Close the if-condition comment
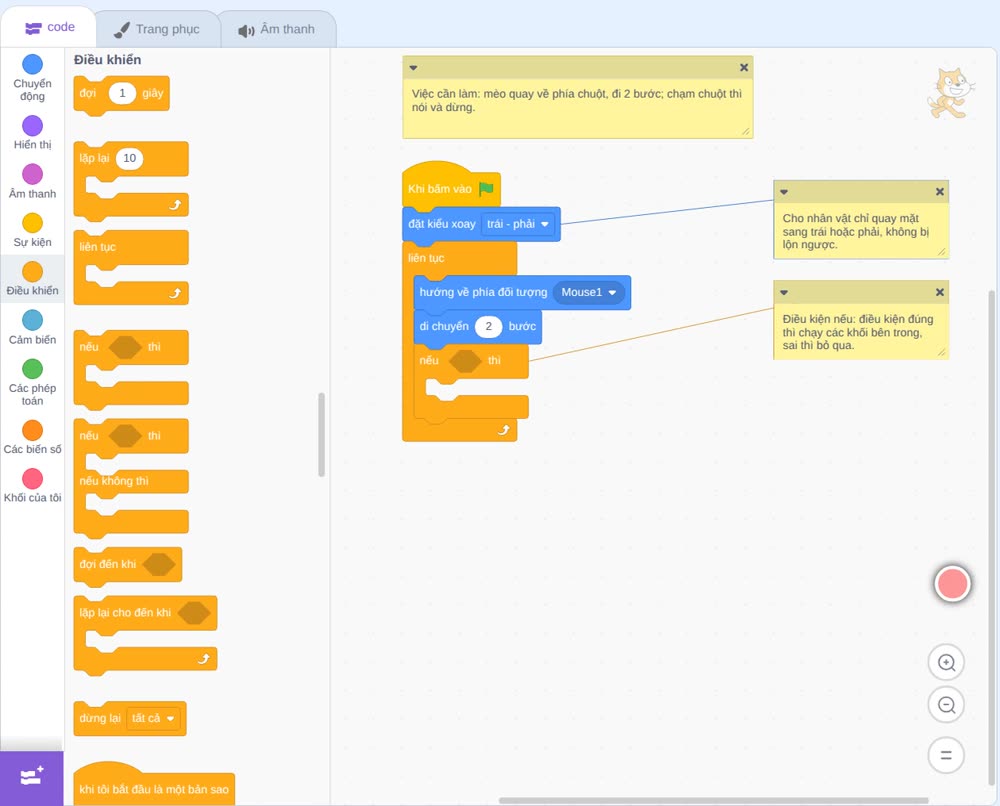Viewport: 1000px width, 806px height. click(939, 292)
